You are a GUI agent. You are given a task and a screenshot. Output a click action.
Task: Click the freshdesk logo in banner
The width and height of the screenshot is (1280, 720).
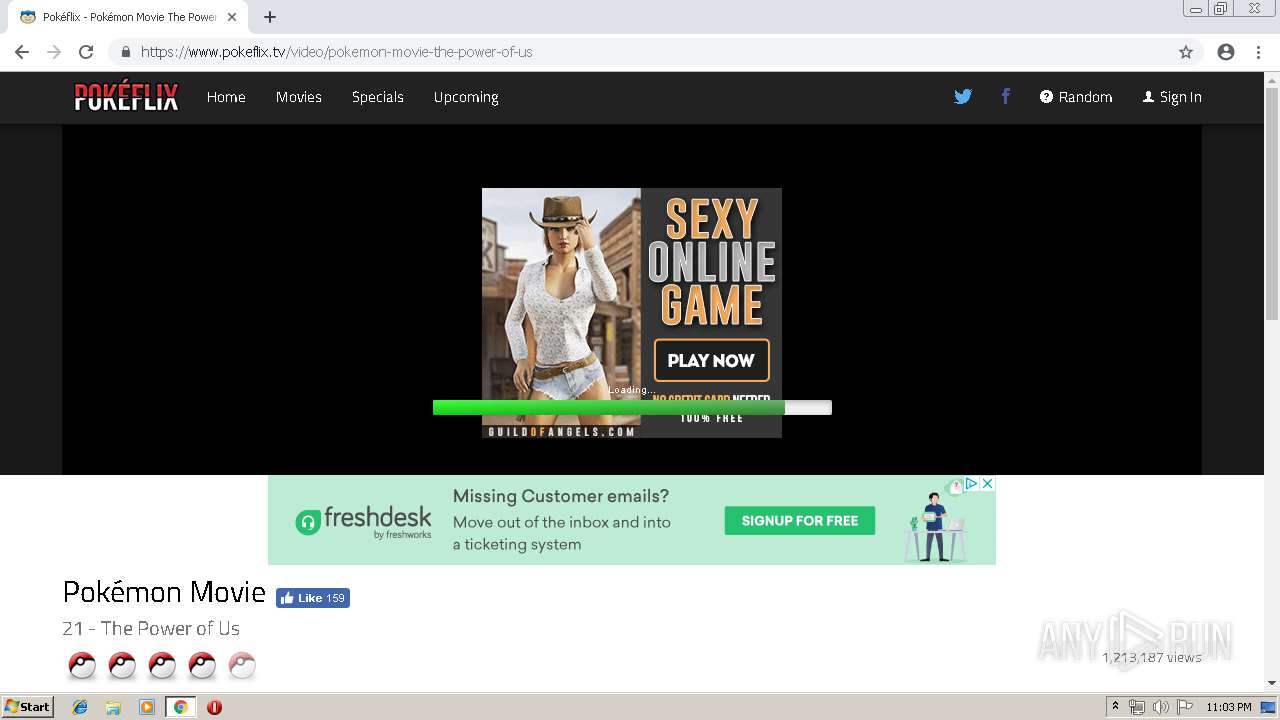(364, 521)
